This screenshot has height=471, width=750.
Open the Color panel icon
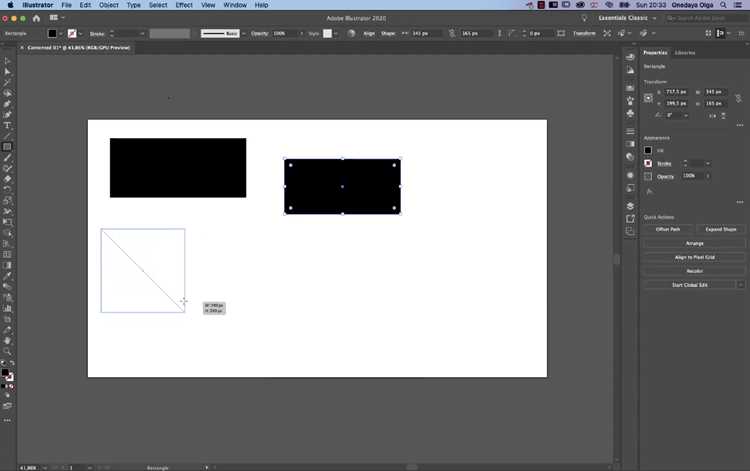pos(630,57)
